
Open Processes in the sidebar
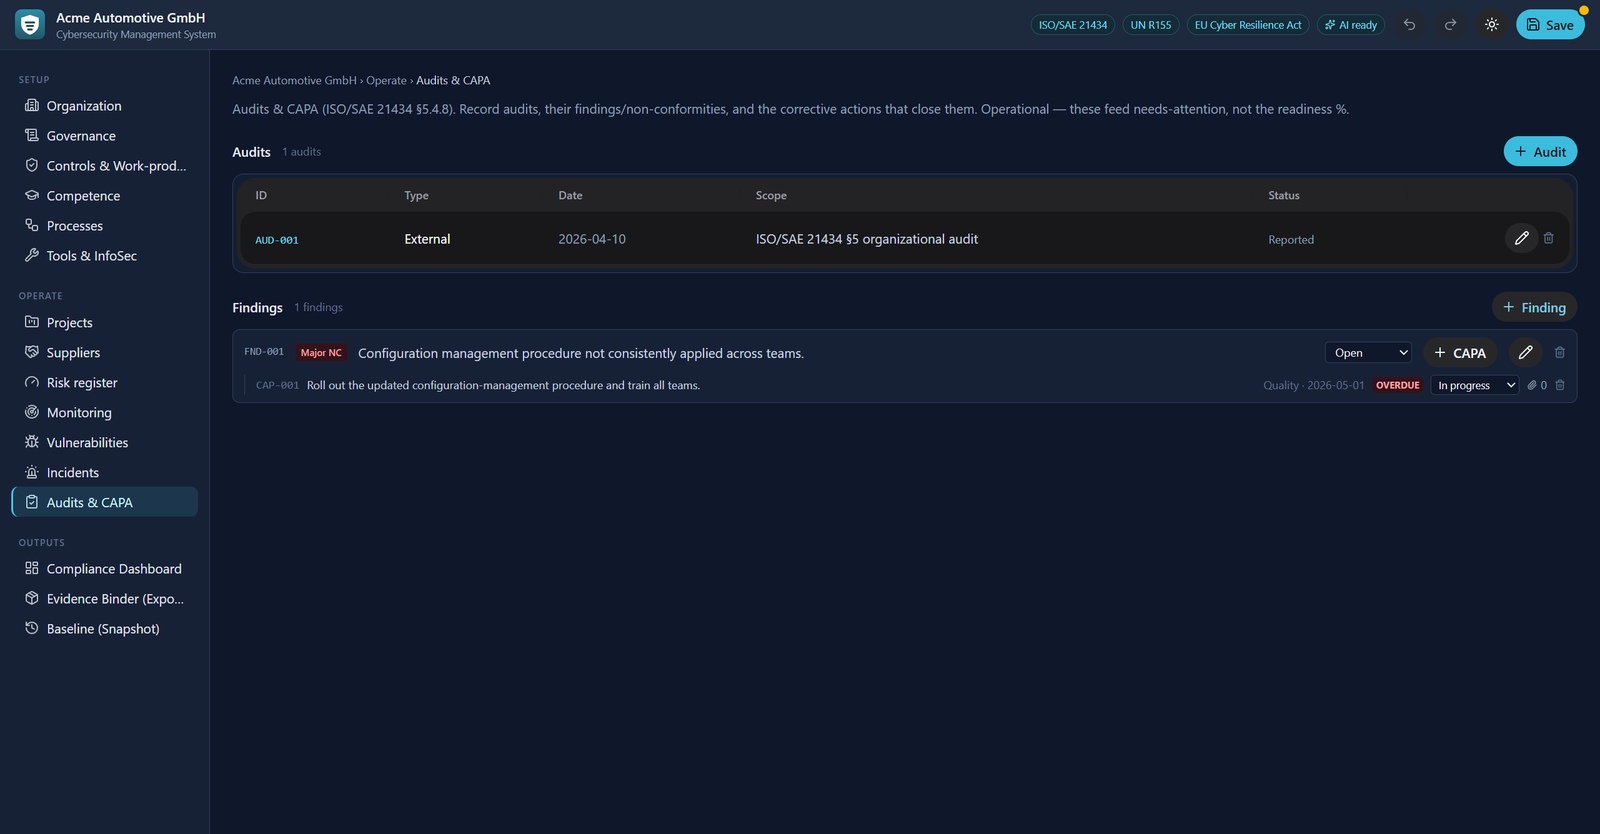point(105,226)
